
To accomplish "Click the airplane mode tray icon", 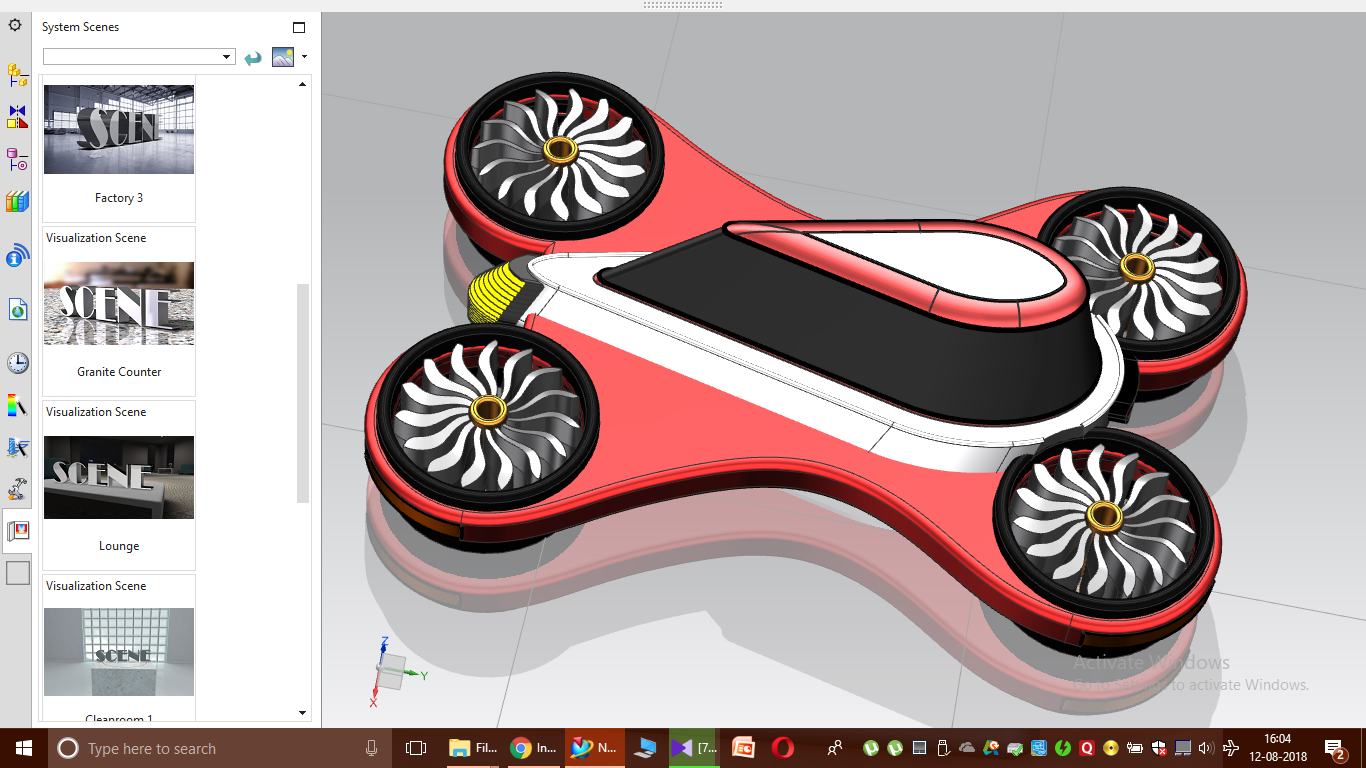I will point(1230,748).
